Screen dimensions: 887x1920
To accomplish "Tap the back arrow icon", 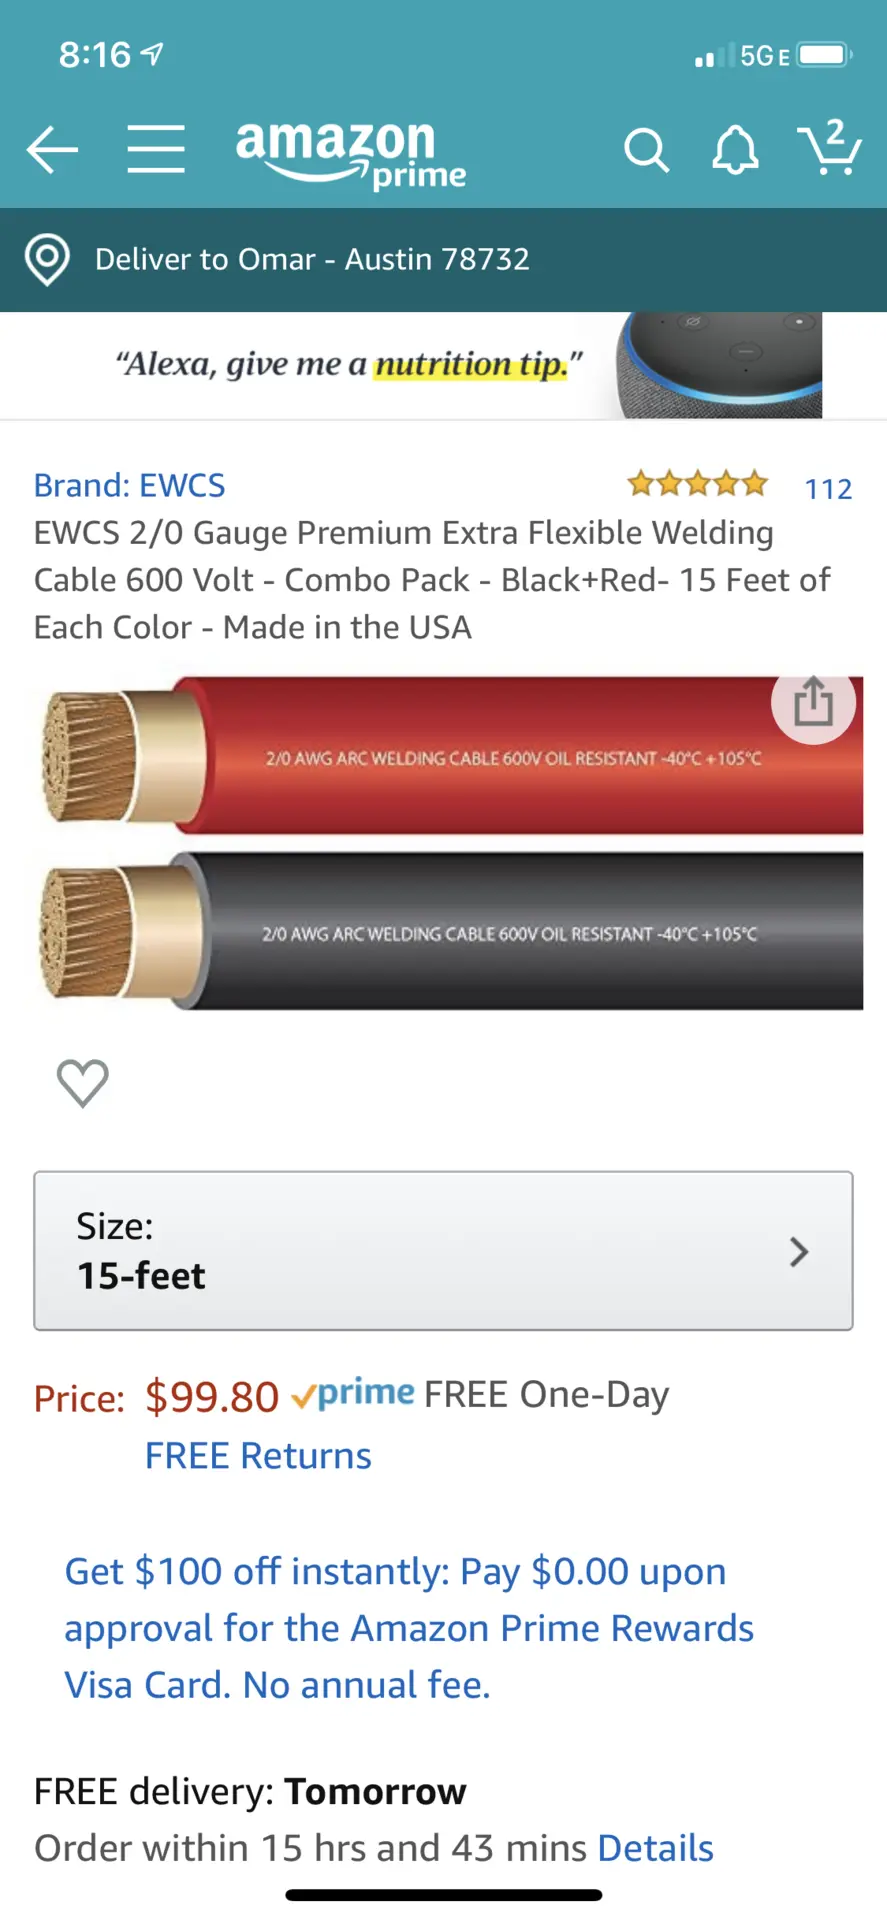I will pos(52,150).
